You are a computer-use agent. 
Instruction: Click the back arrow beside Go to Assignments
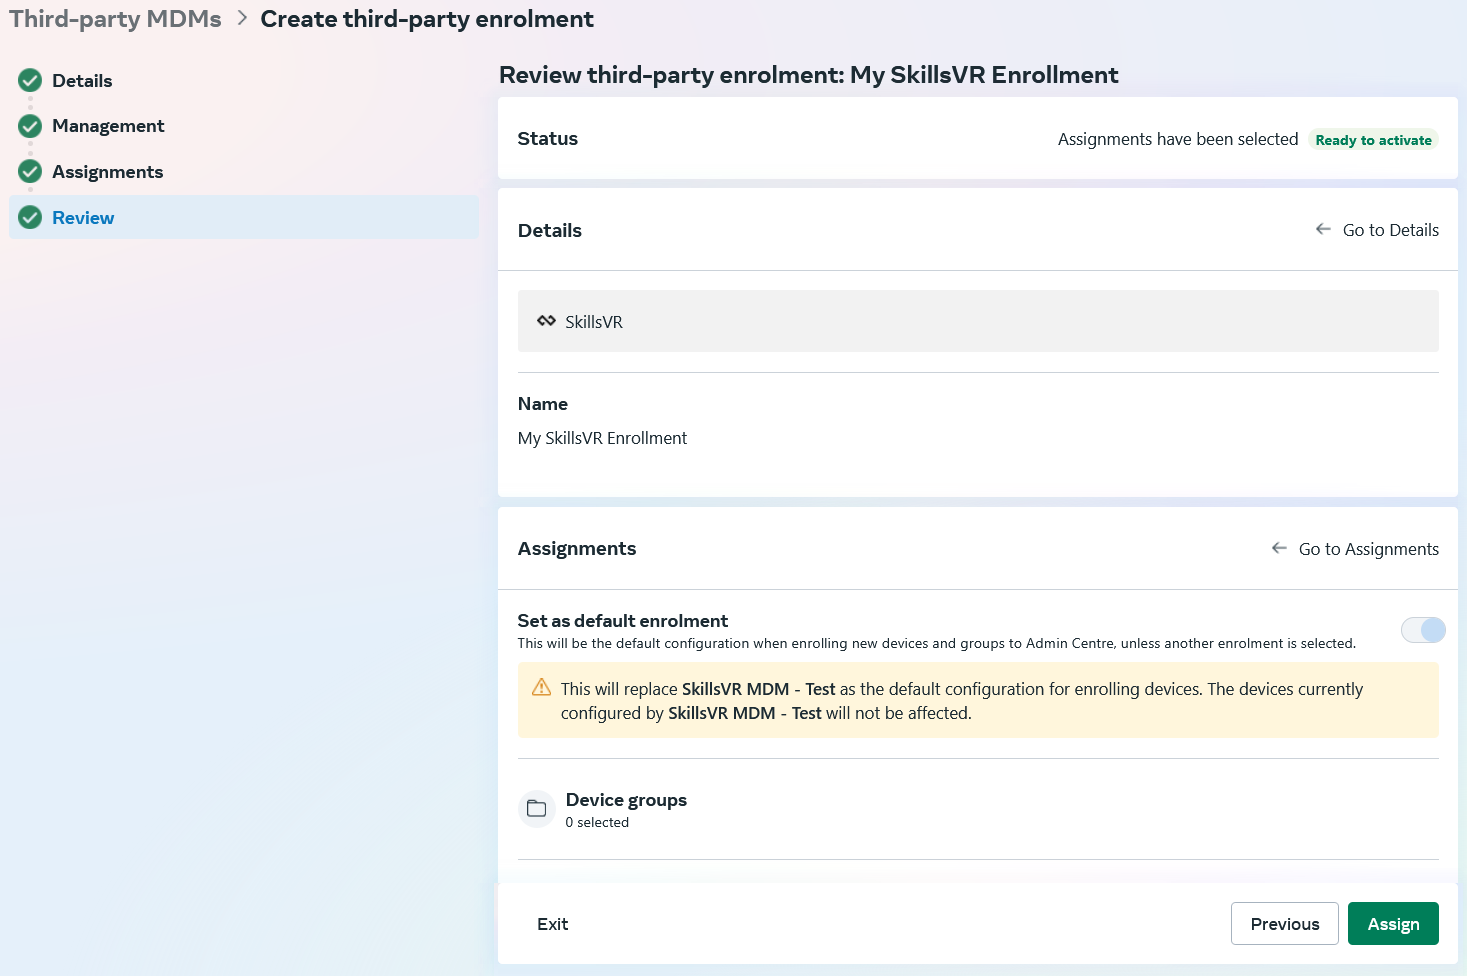pos(1279,548)
